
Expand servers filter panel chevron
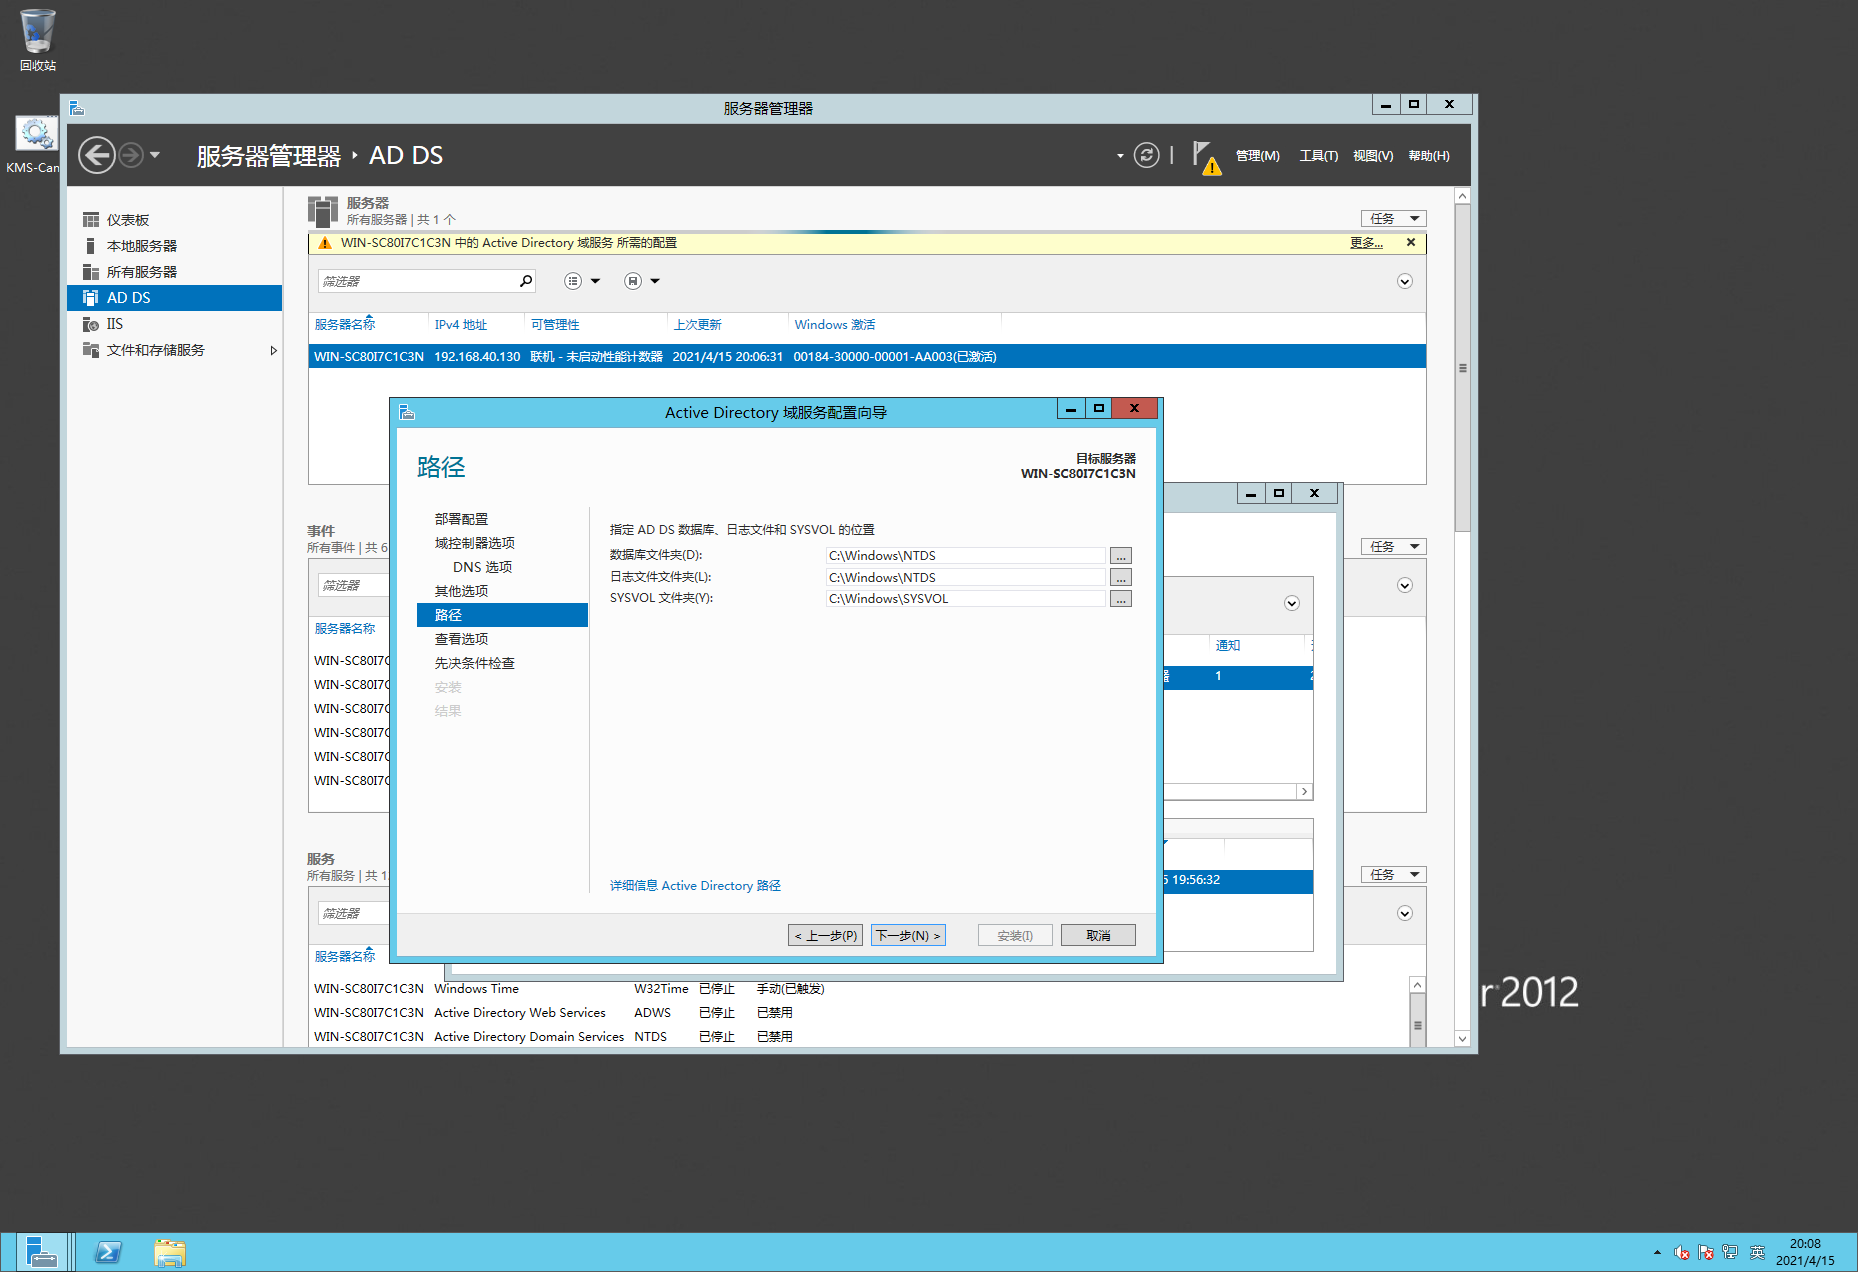[x=1404, y=281]
